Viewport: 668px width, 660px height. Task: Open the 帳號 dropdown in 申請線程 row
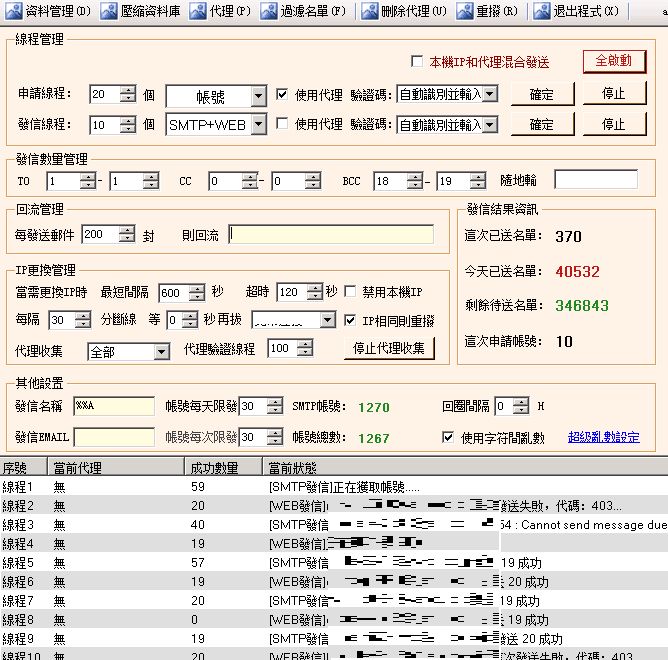pyautogui.click(x=258, y=96)
